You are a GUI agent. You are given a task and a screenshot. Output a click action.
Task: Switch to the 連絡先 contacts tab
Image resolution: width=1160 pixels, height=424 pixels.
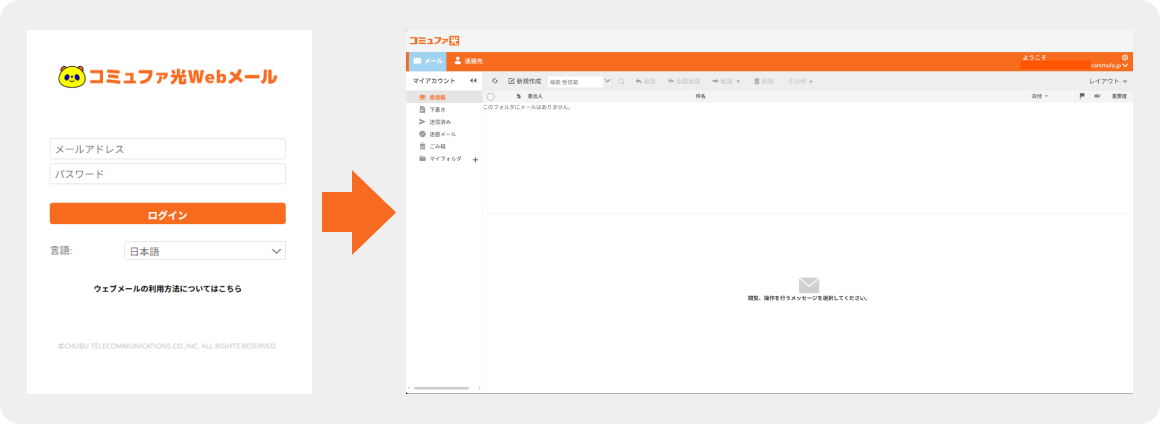[x=468, y=62]
